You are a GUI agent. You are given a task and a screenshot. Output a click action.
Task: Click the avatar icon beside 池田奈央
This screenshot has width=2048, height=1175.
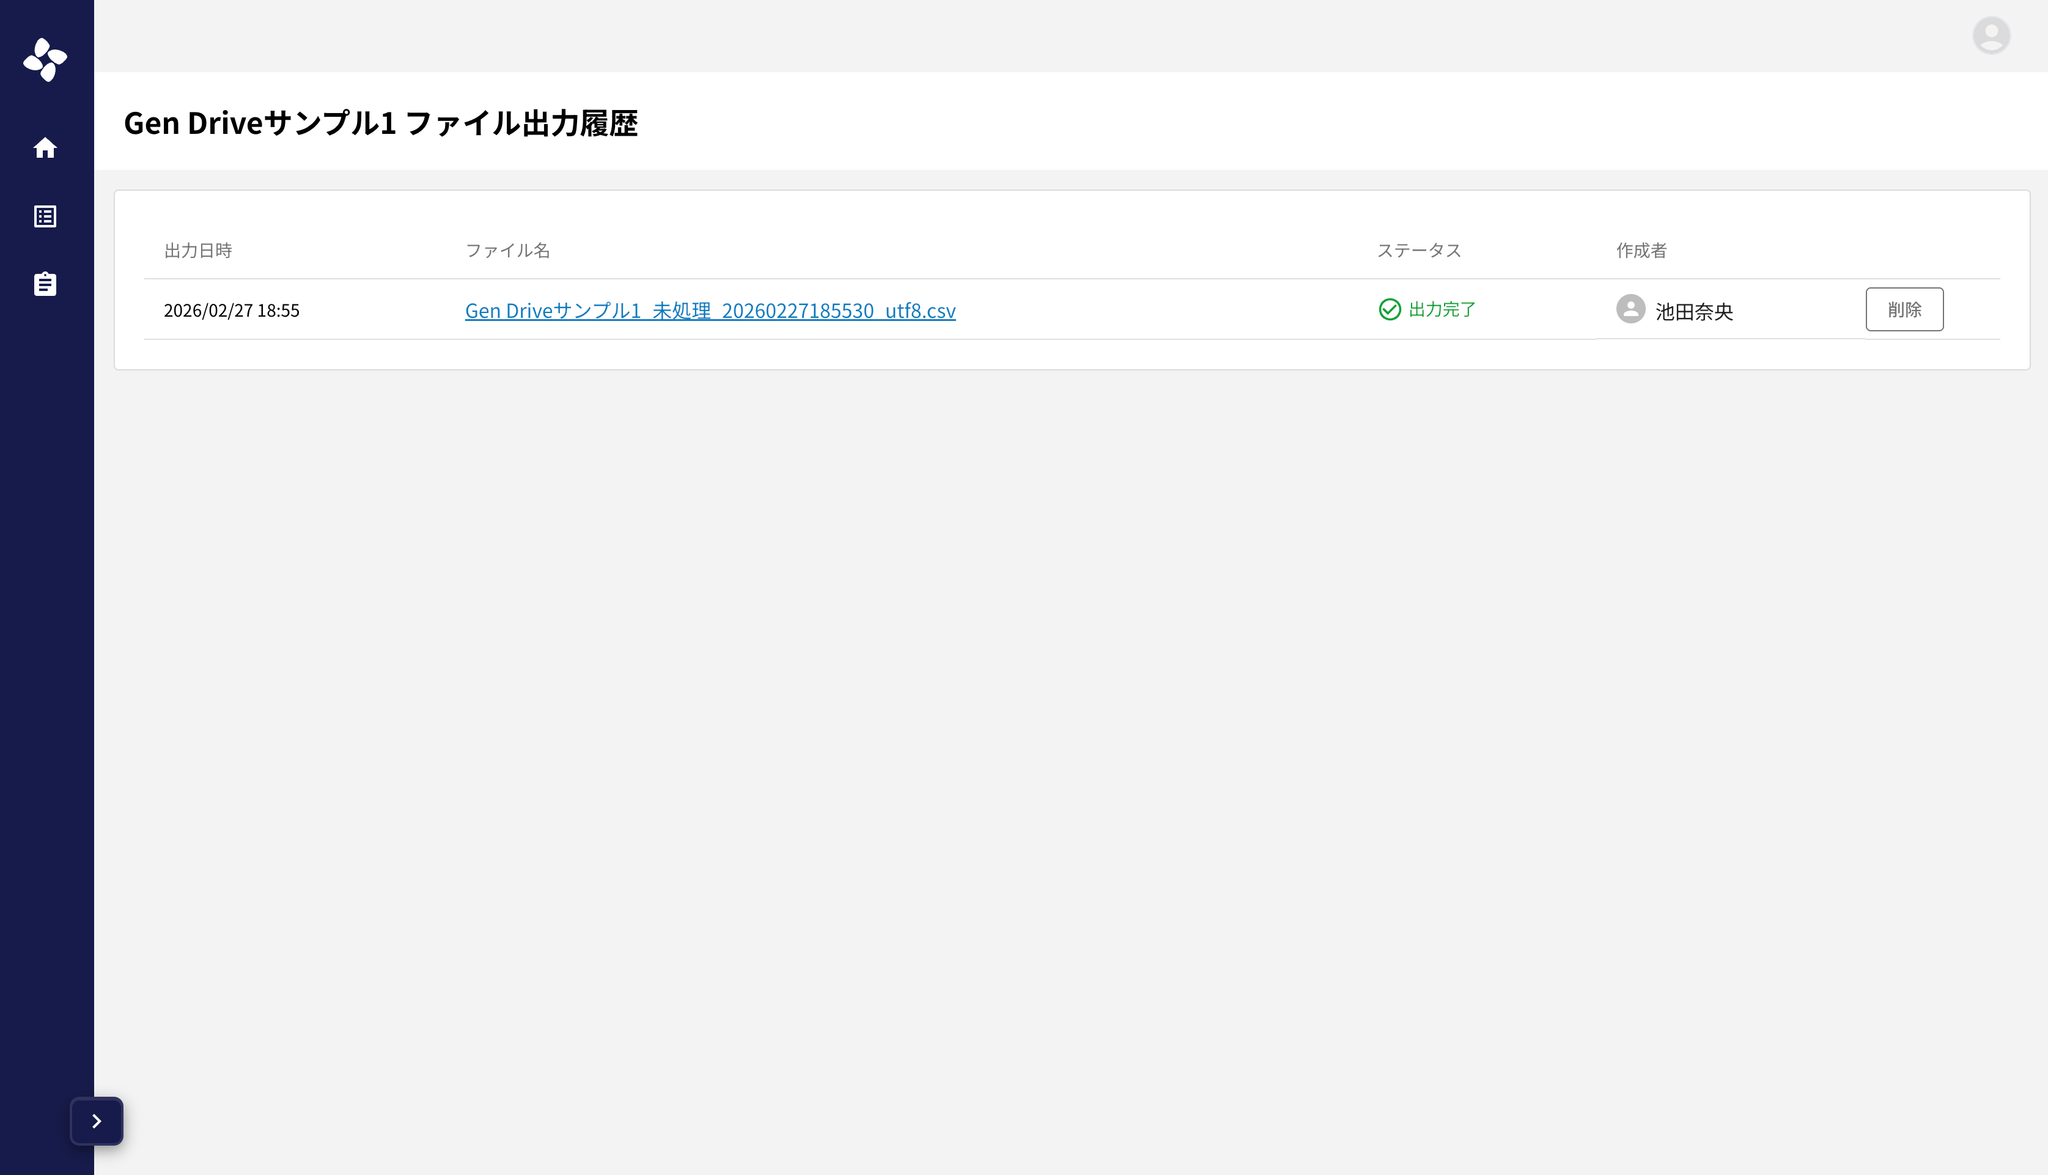click(1630, 309)
